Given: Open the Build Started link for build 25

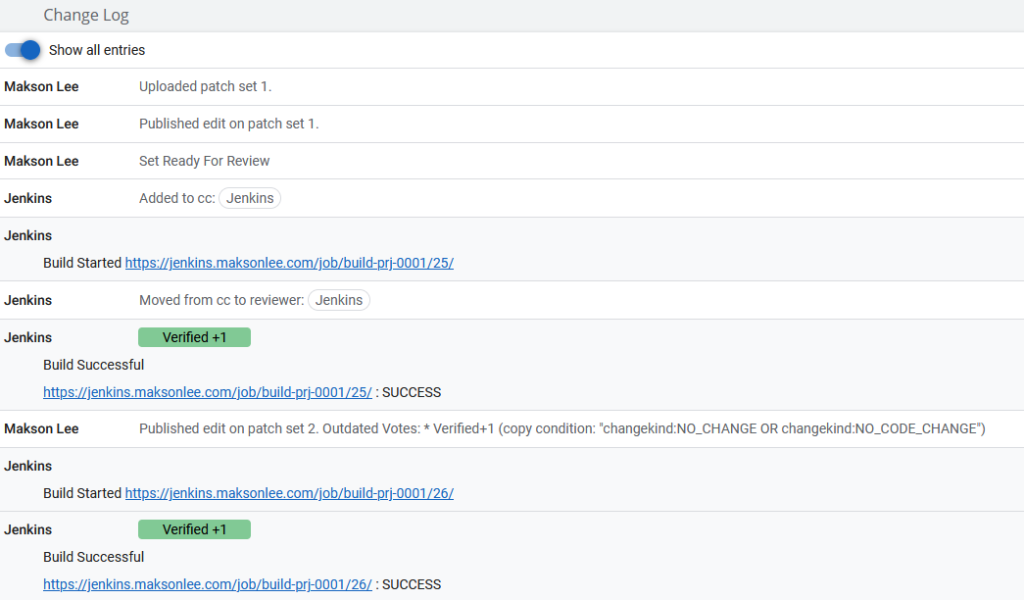Looking at the screenshot, I should tap(289, 263).
